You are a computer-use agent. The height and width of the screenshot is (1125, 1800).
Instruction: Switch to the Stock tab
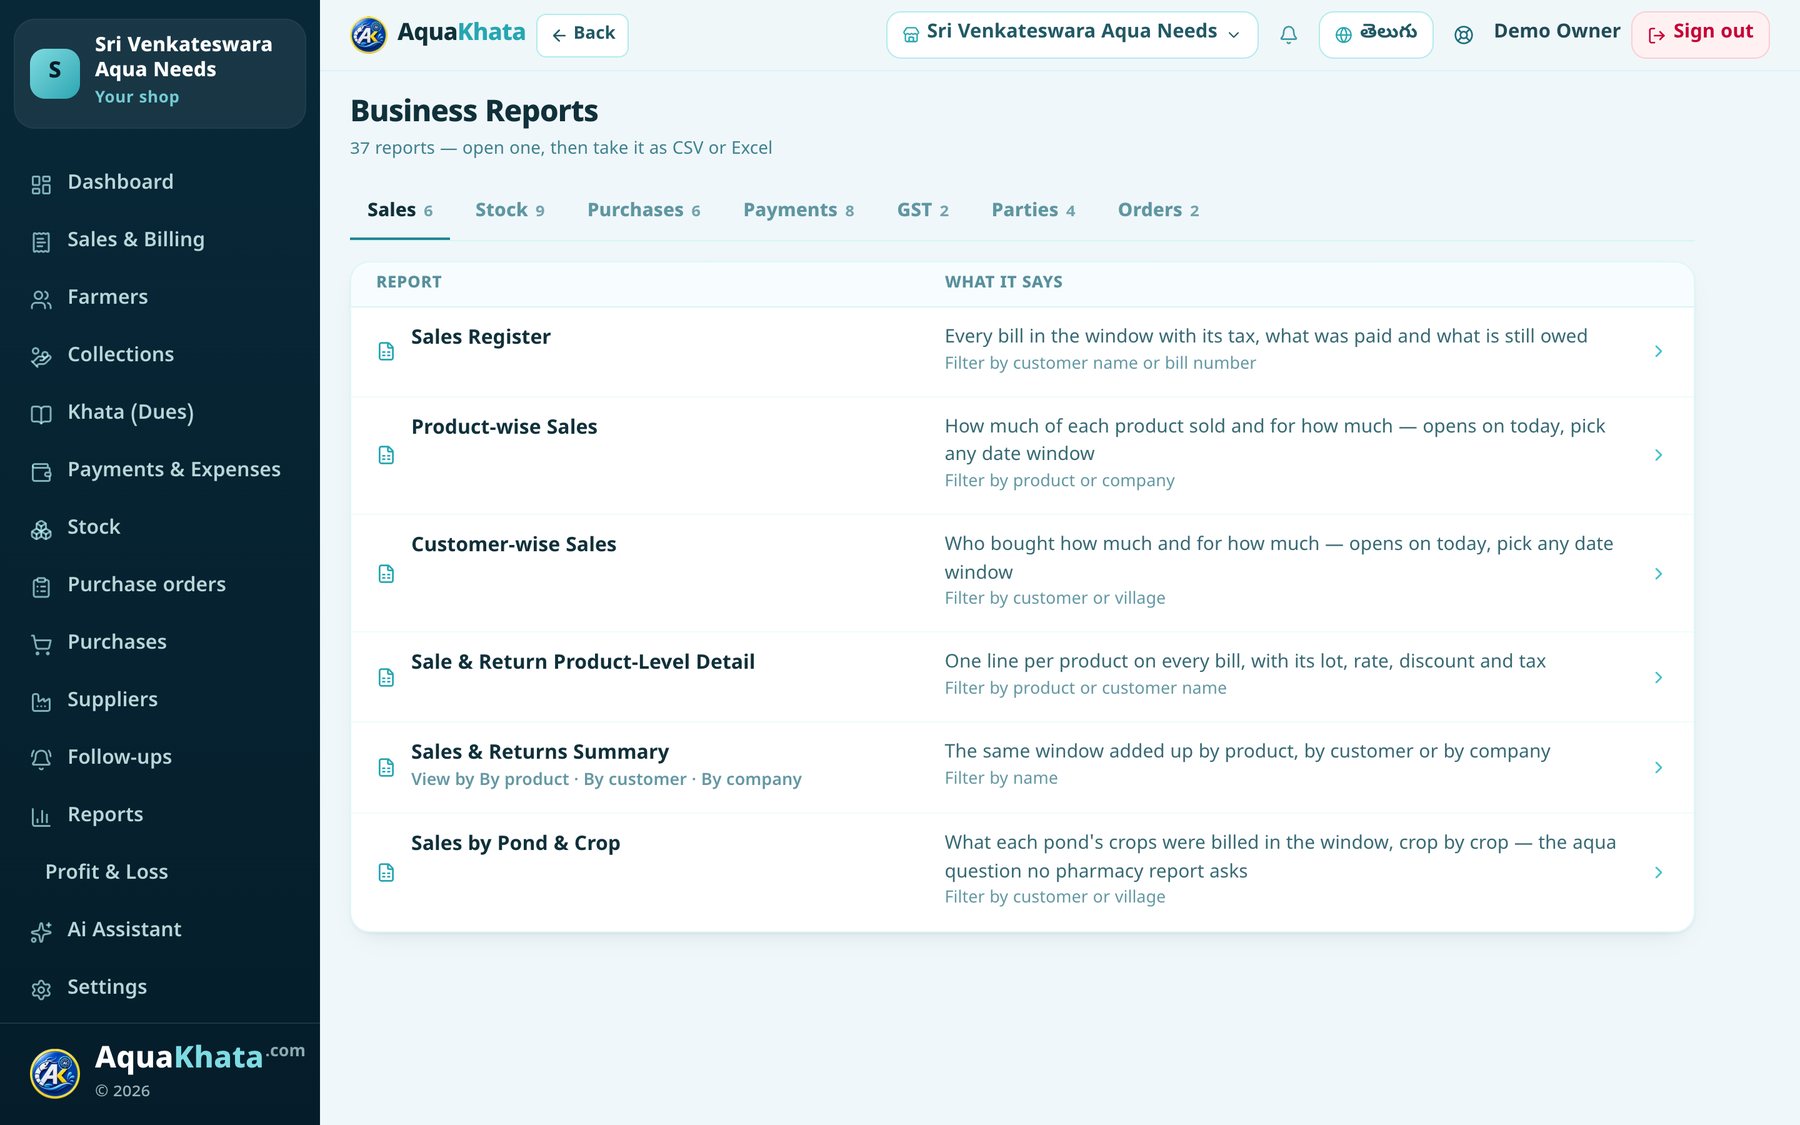click(509, 210)
